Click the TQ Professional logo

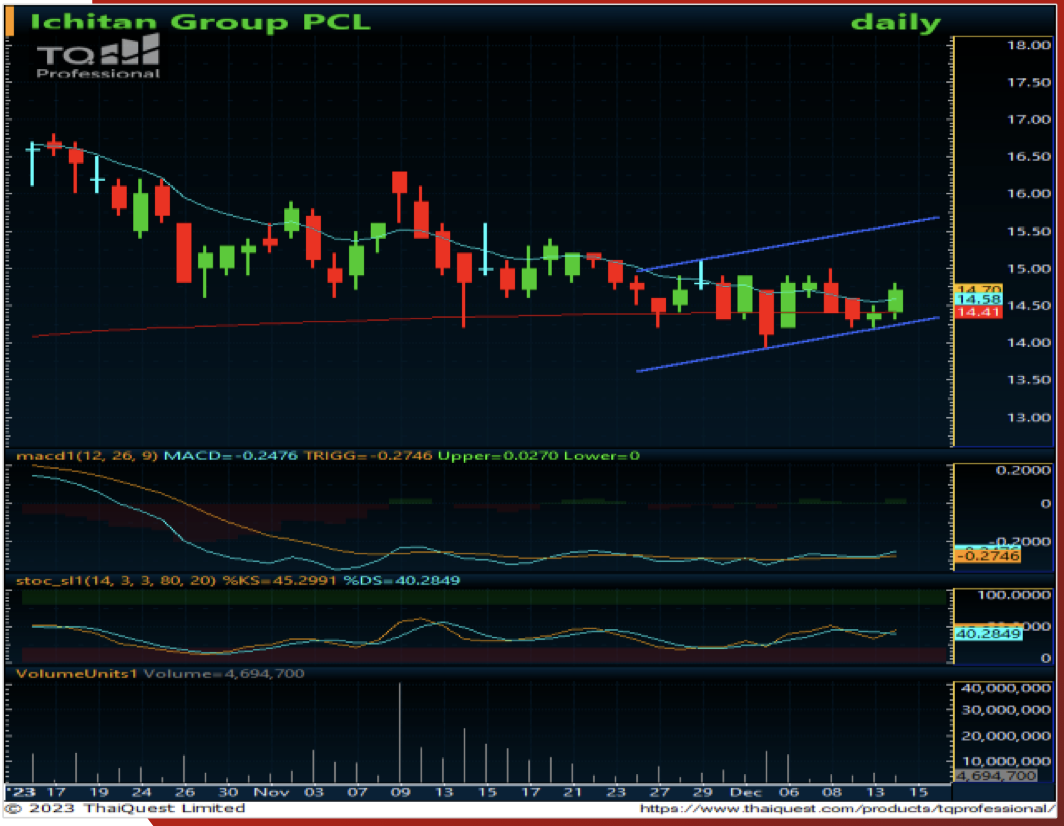coord(98,56)
